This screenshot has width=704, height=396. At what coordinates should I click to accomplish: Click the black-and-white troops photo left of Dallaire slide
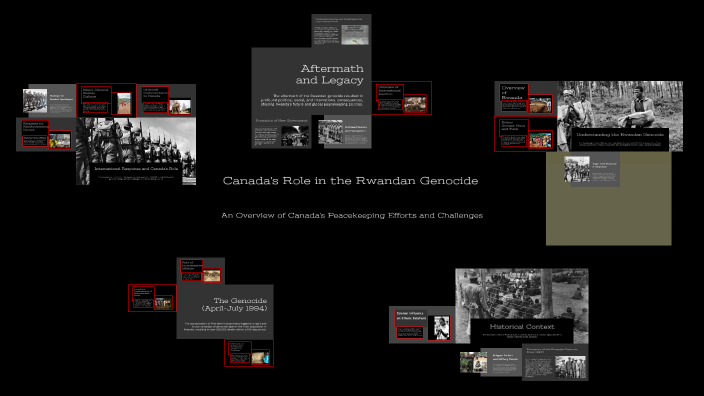coord(35,101)
